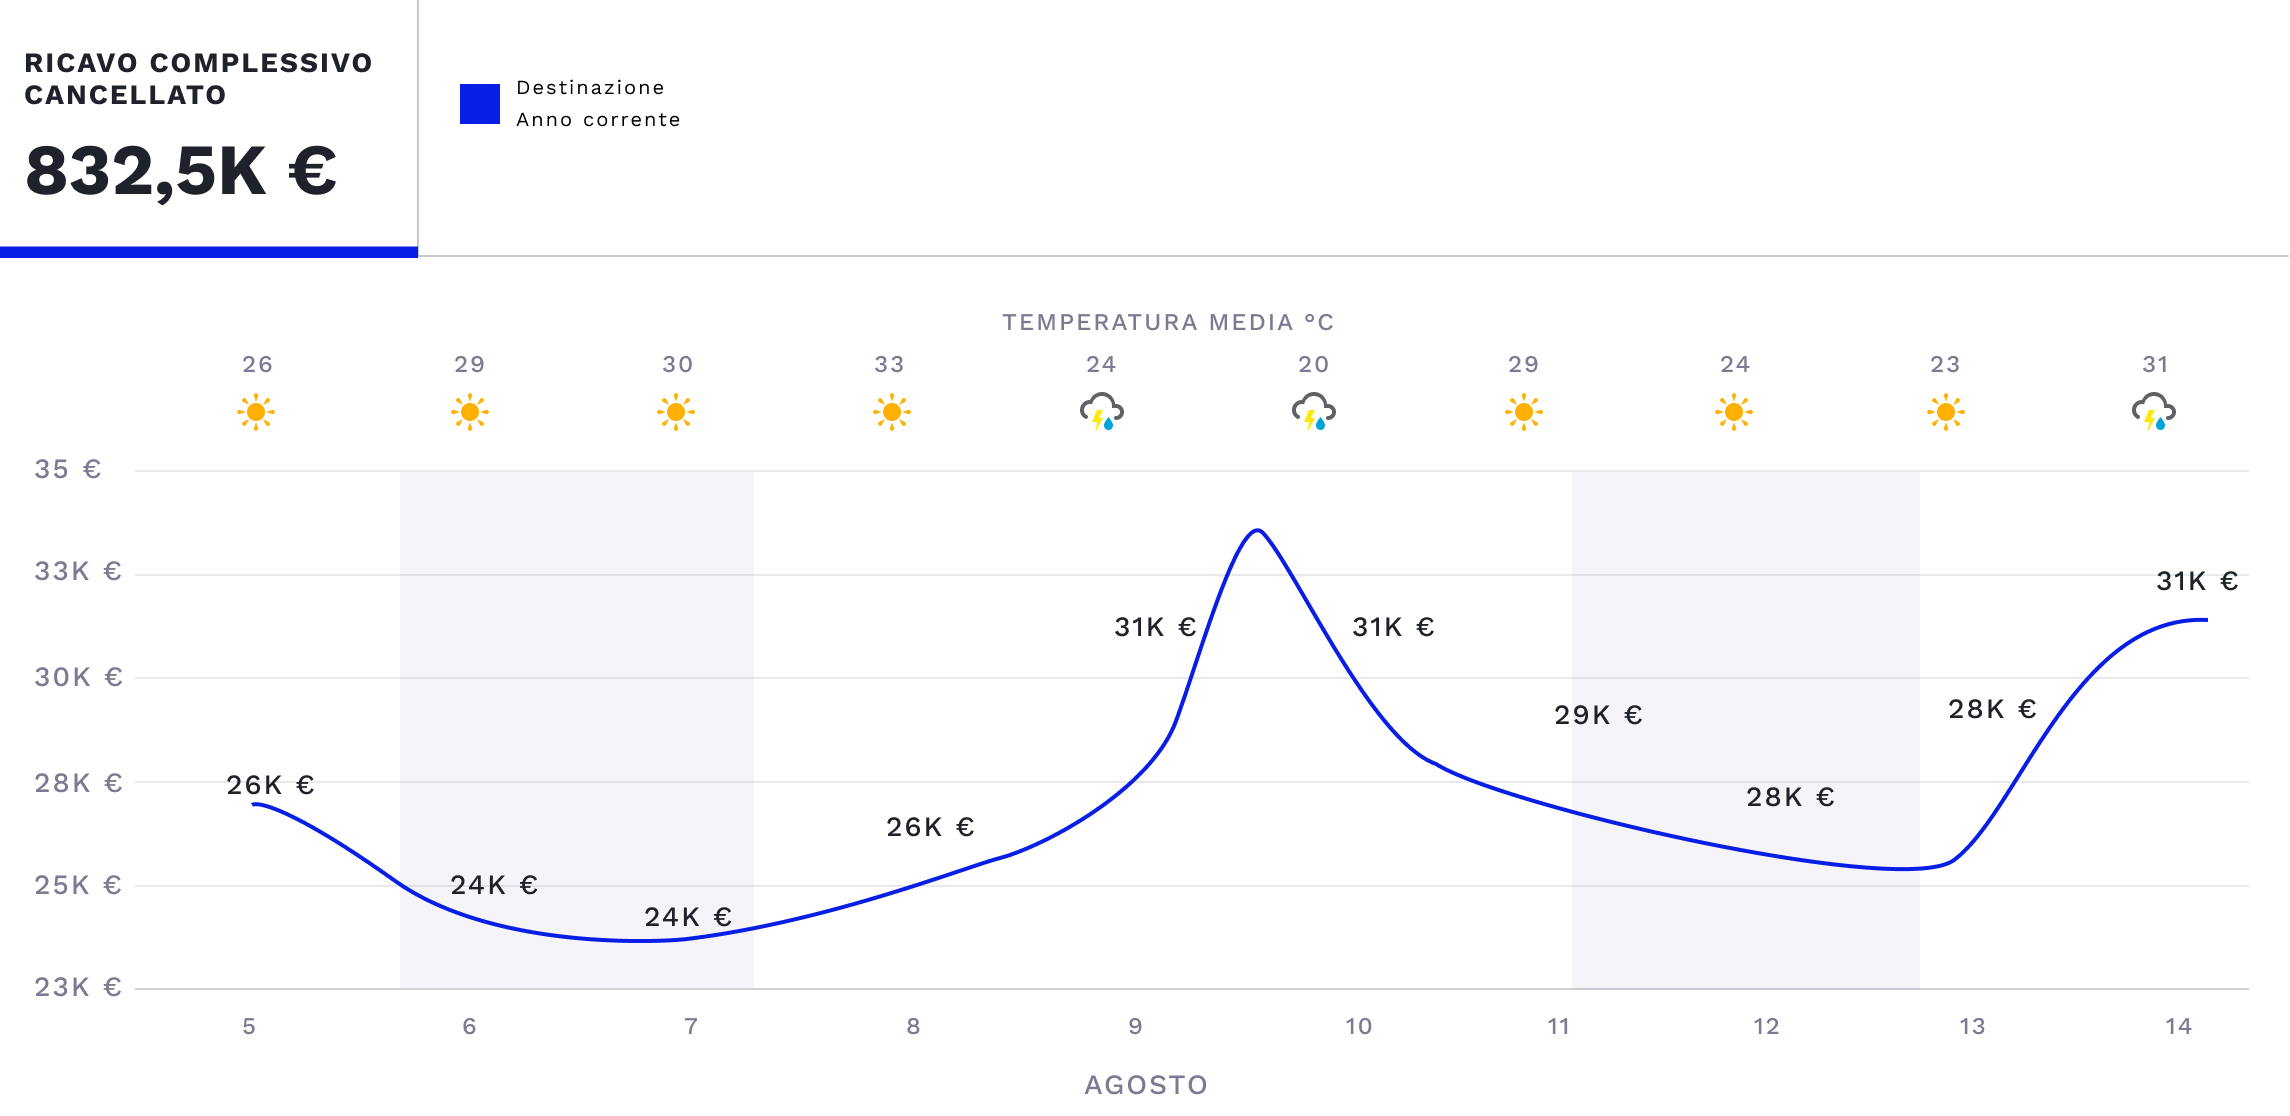Click the sun icon showing 30 degrees

[x=676, y=412]
